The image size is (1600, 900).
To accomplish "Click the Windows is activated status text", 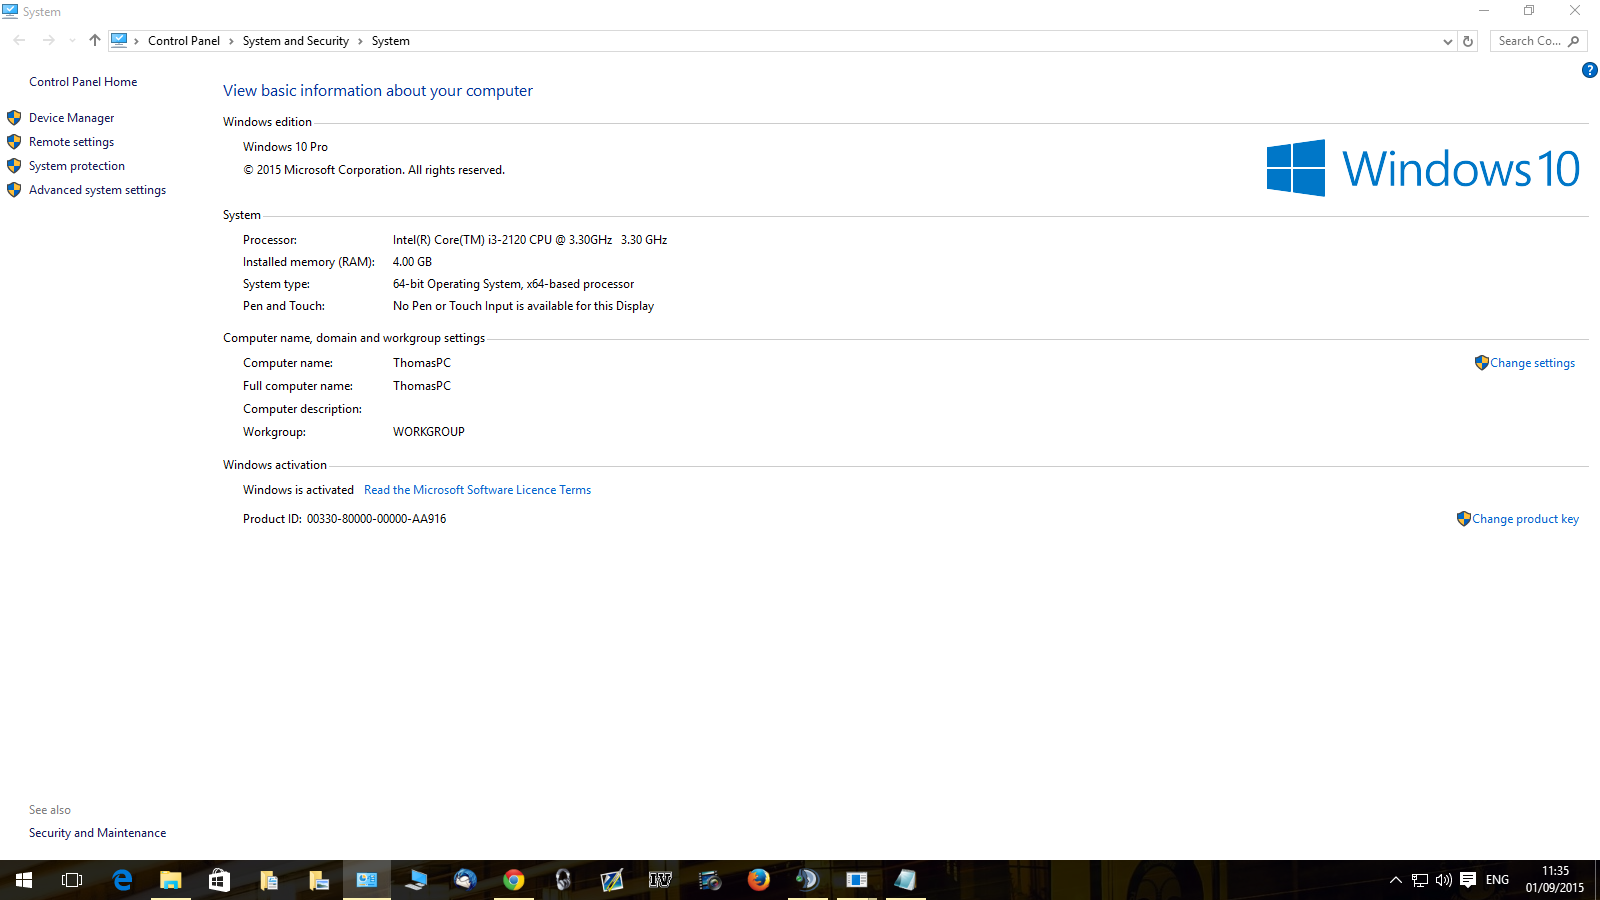I will click(x=298, y=490).
